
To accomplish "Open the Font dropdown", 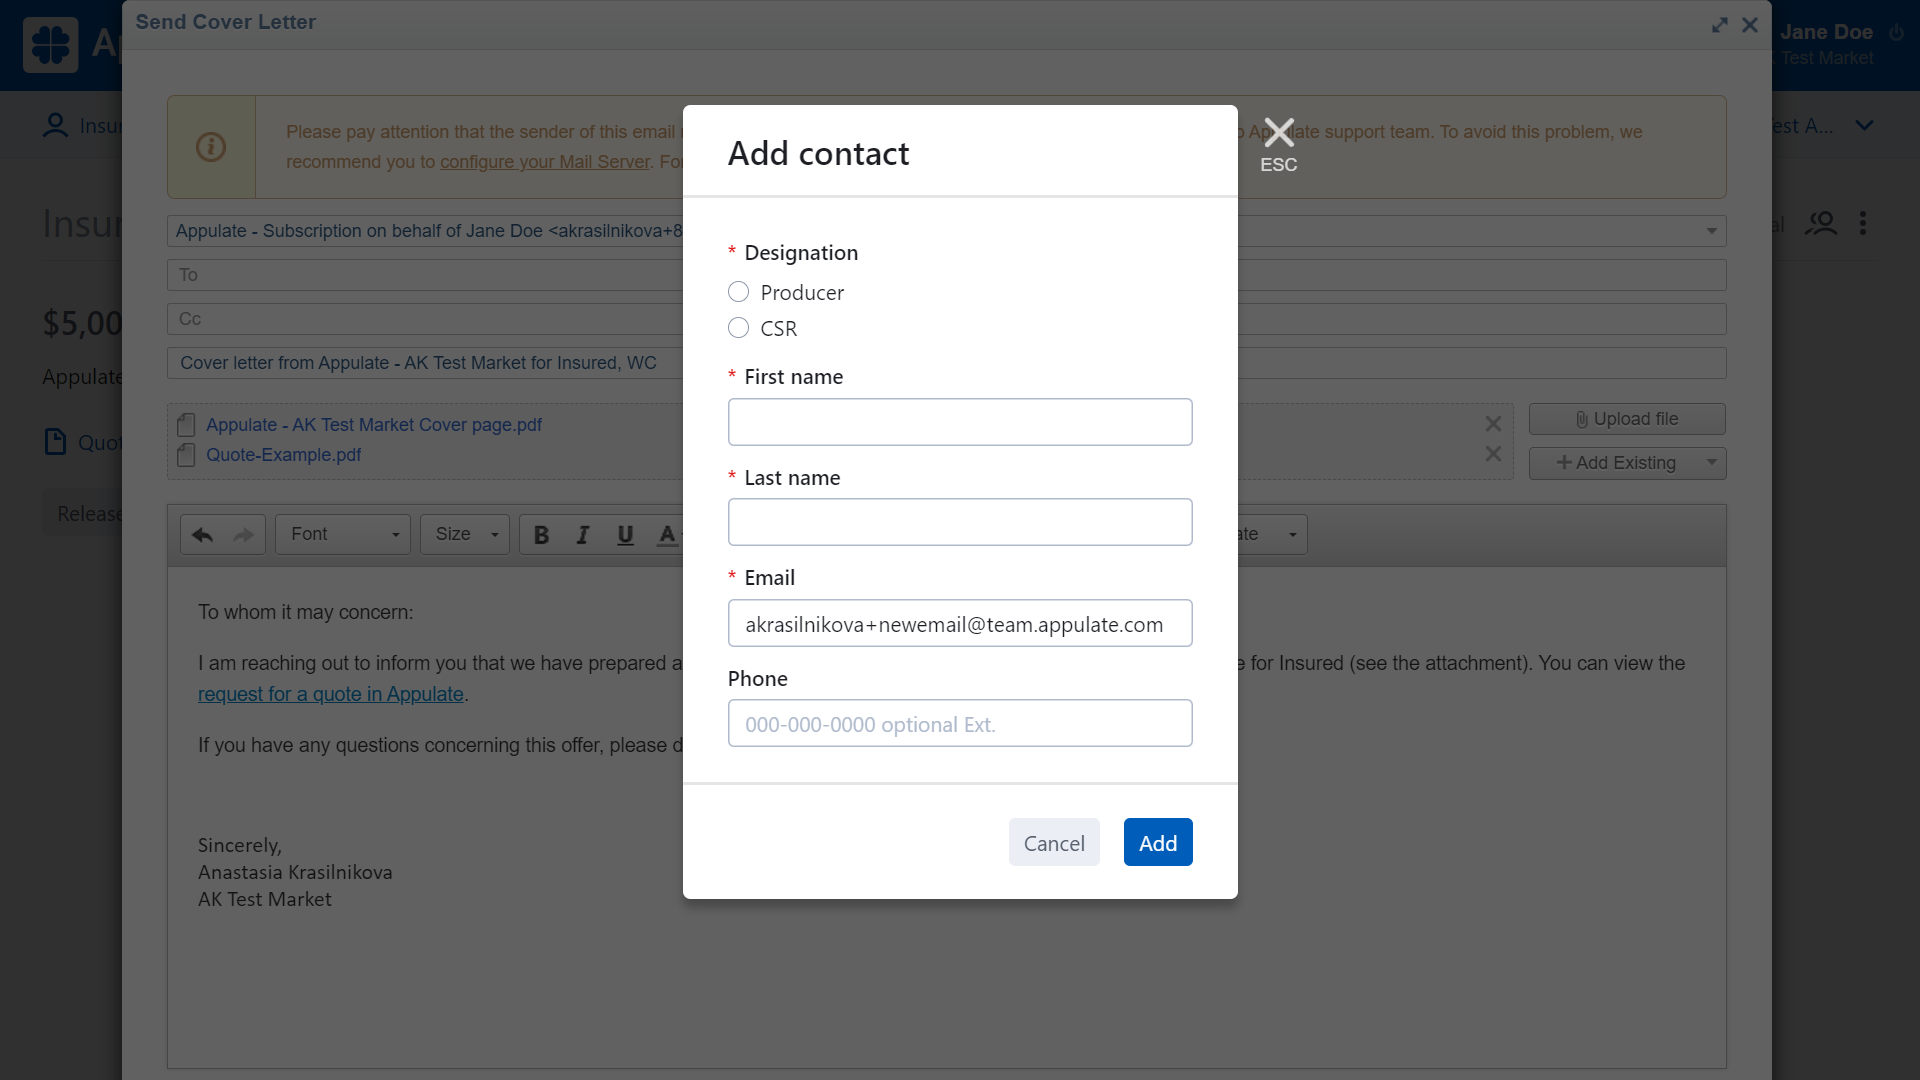I will click(x=343, y=535).
